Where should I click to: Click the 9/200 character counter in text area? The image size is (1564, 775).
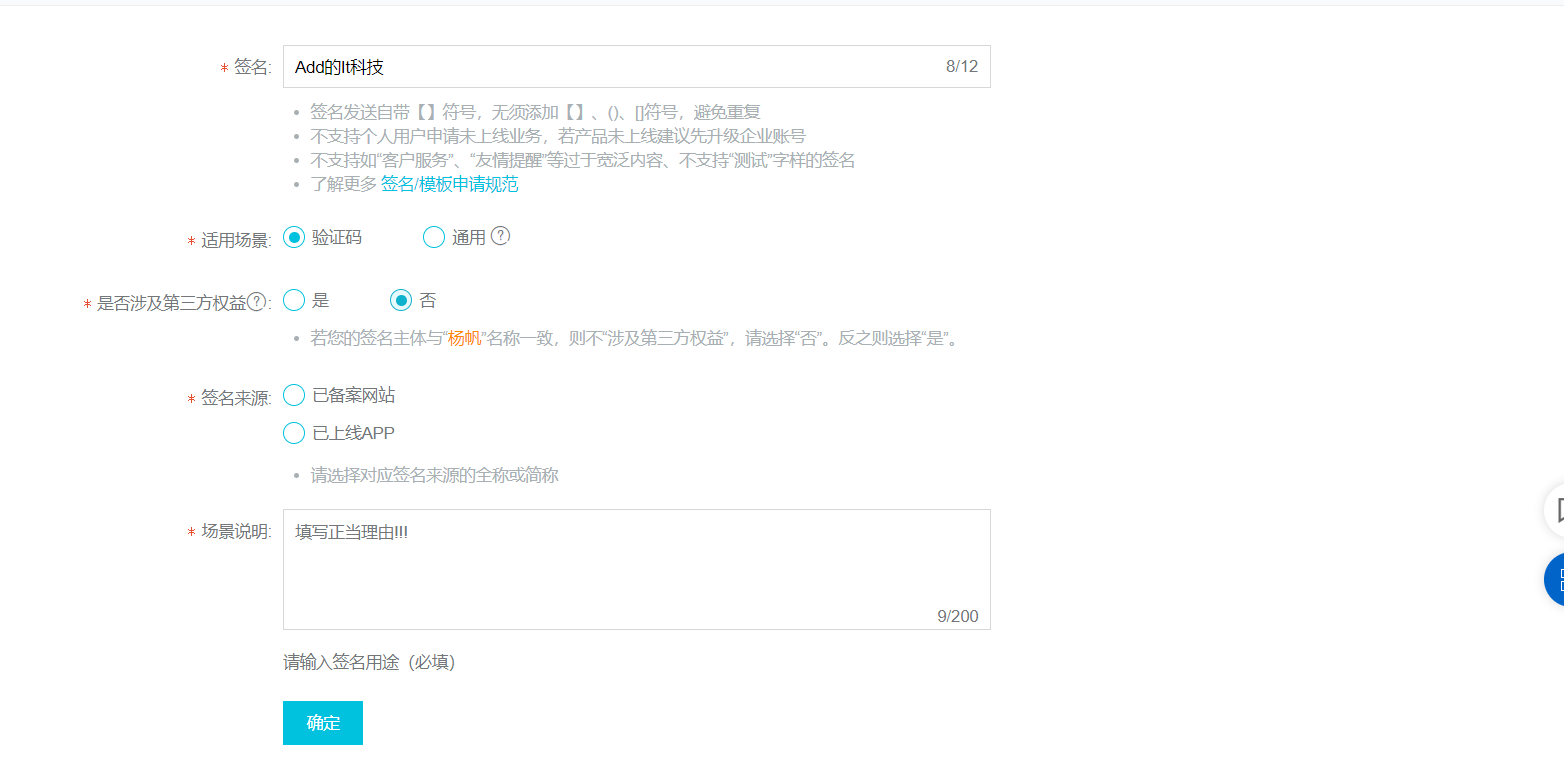coord(958,616)
